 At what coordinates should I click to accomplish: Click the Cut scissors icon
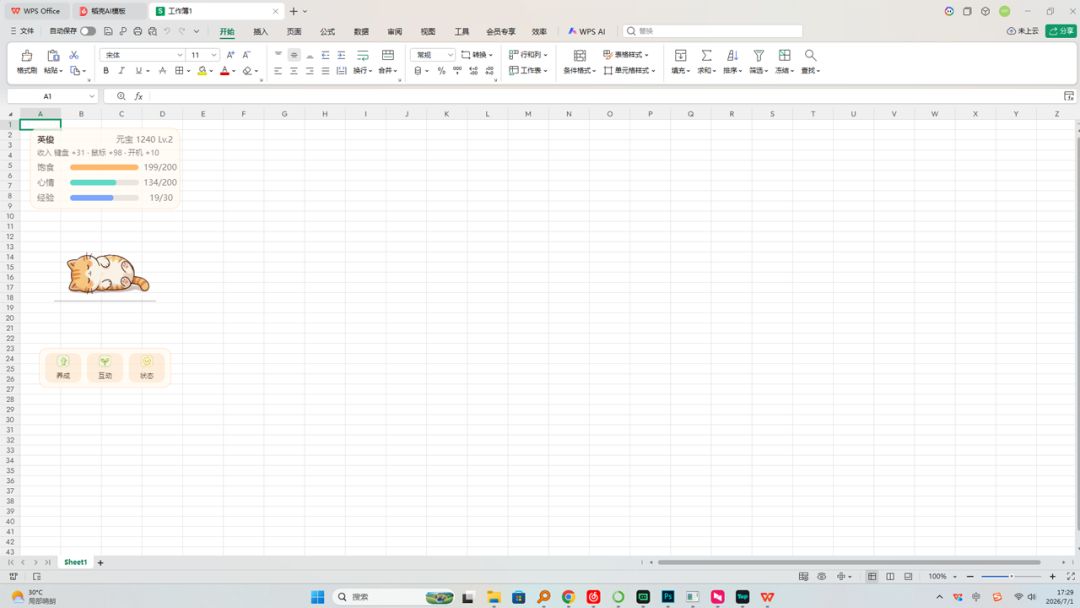click(x=74, y=55)
